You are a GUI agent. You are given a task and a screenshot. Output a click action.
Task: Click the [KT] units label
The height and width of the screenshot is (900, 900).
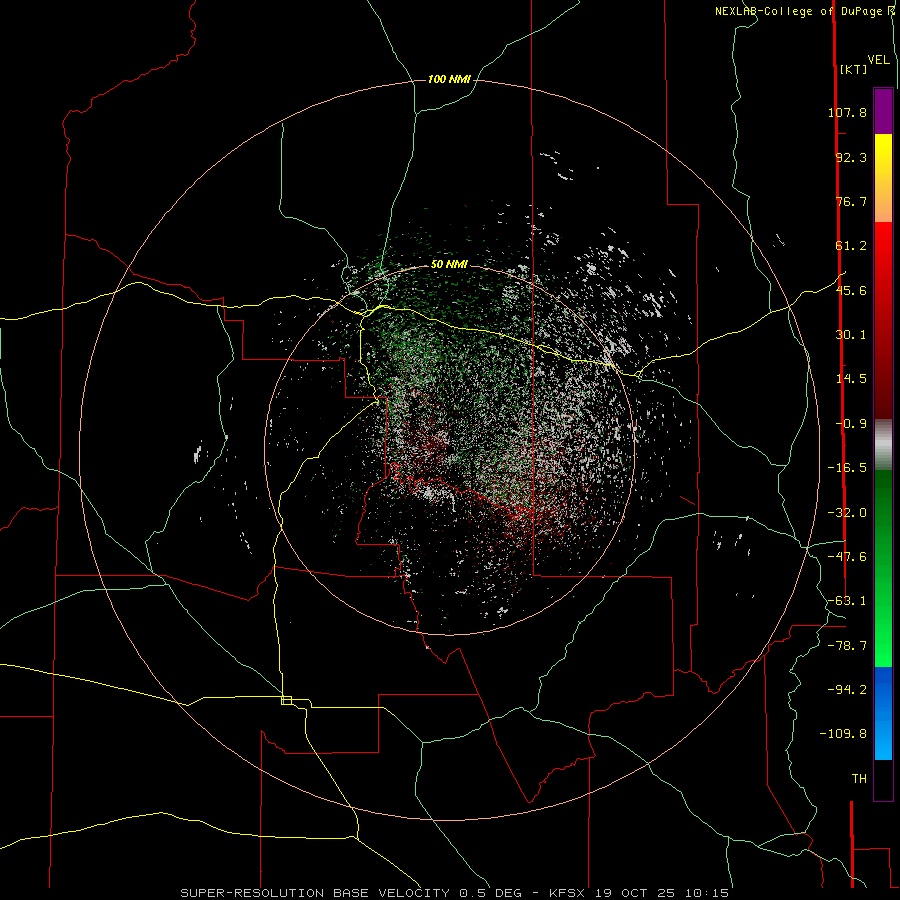tap(853, 69)
